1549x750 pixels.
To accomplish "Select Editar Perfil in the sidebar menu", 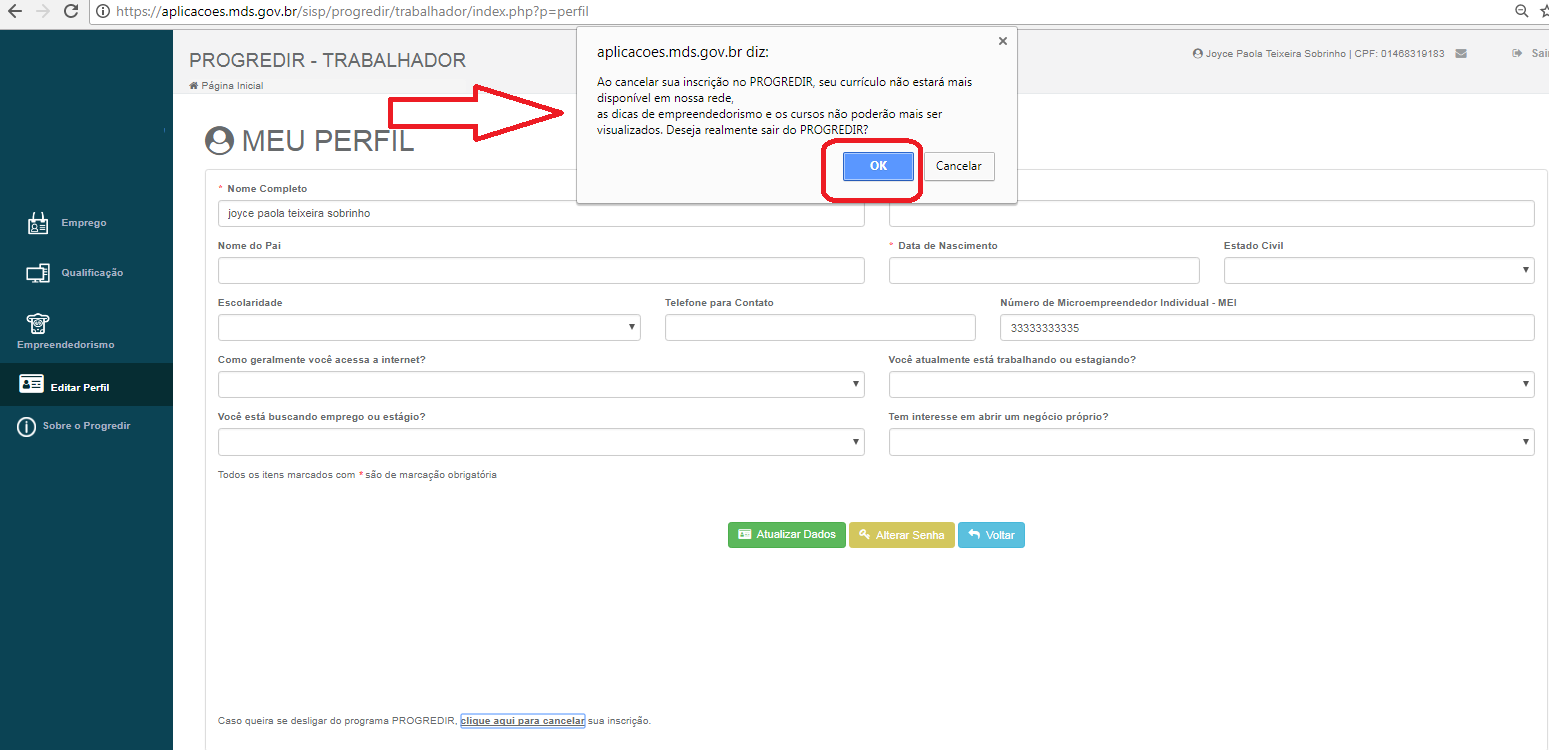I will [x=80, y=387].
